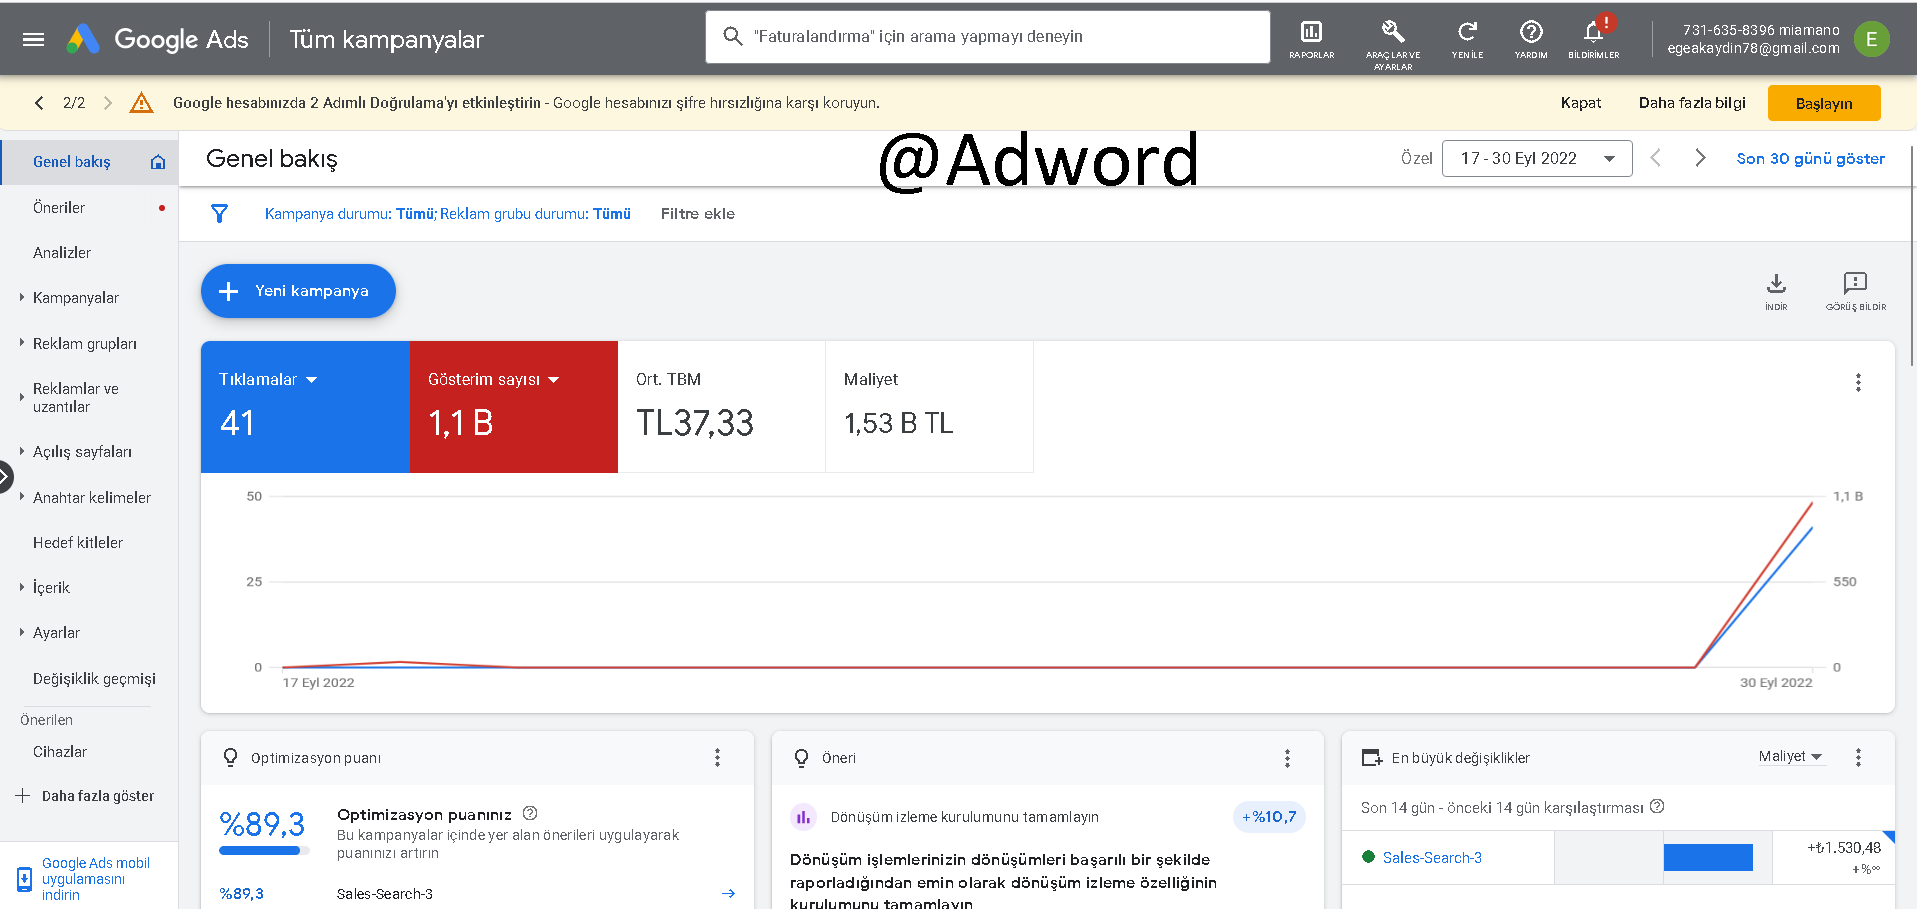
Task: Click Daha fazla göster in sidebar
Action: [86, 796]
